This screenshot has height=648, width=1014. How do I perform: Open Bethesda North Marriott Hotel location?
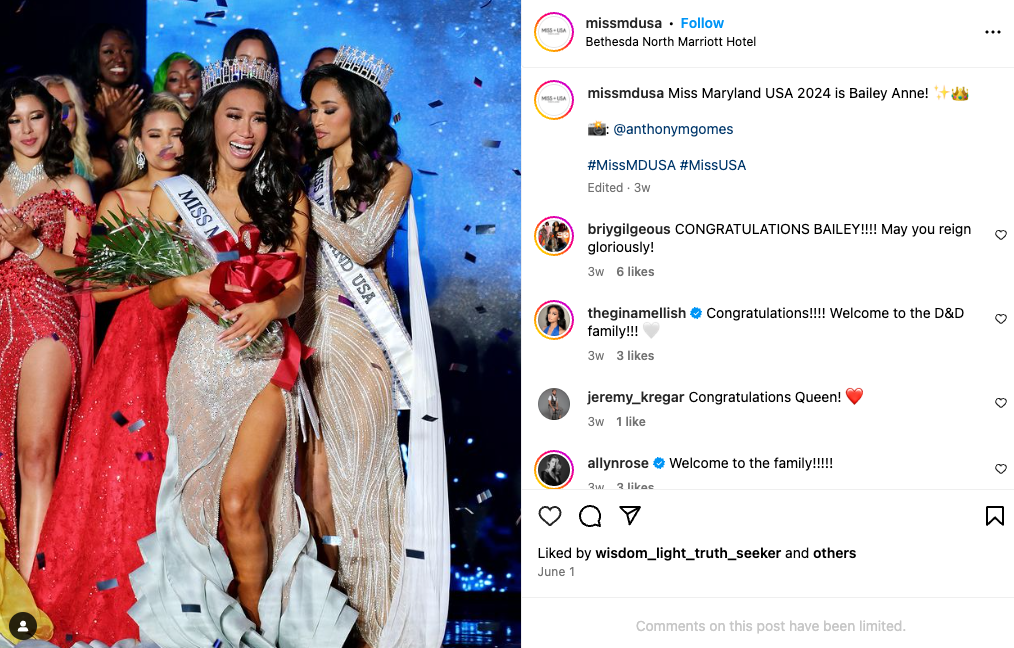671,41
